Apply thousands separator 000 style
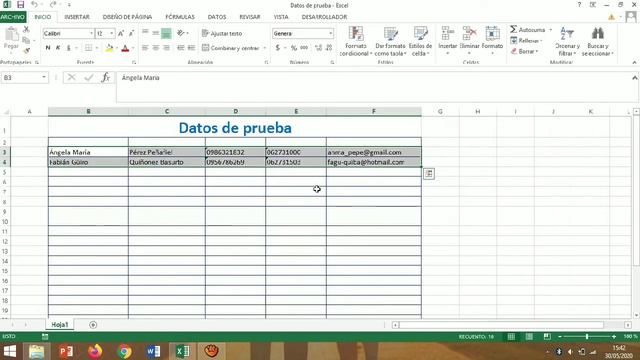 click(304, 48)
